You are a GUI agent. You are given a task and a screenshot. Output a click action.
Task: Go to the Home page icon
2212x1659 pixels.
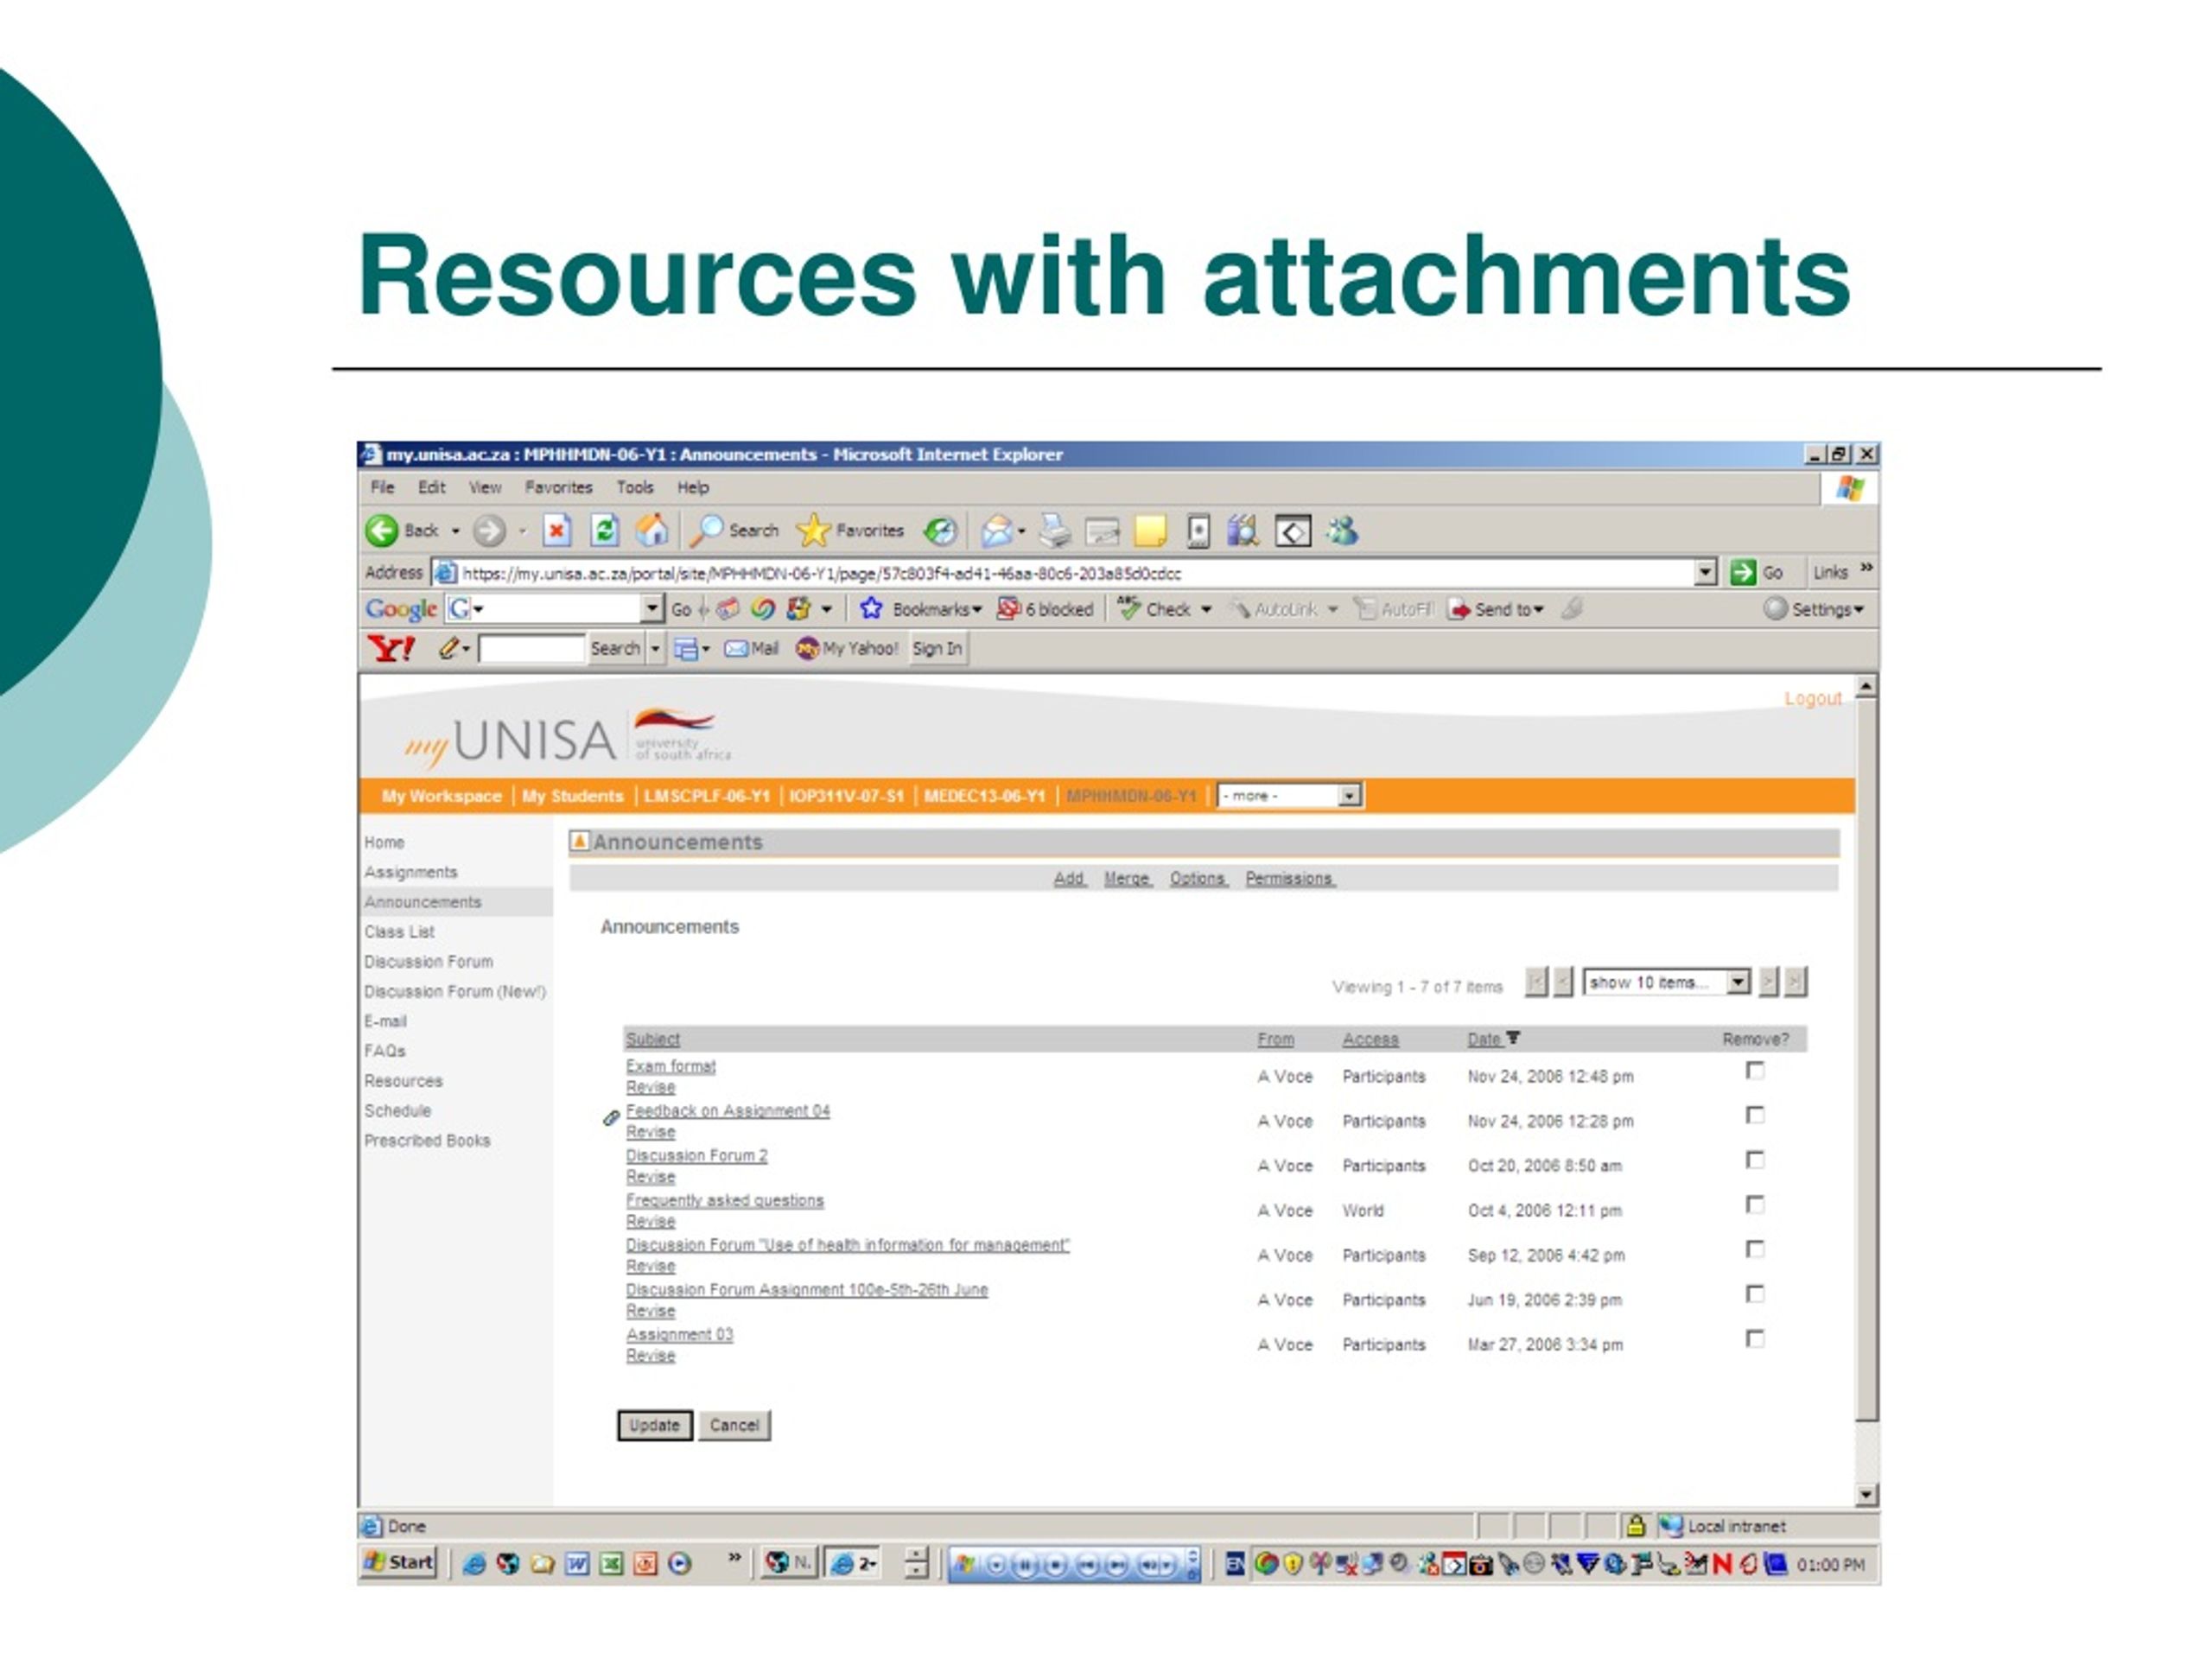[x=652, y=530]
